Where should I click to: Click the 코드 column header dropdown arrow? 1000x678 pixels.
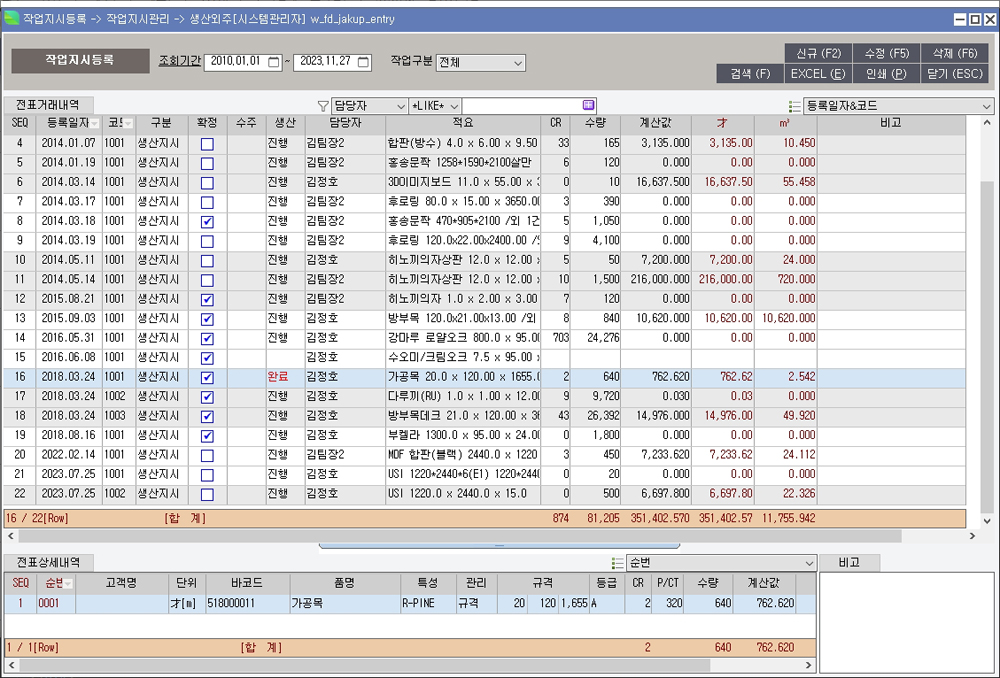(129, 123)
